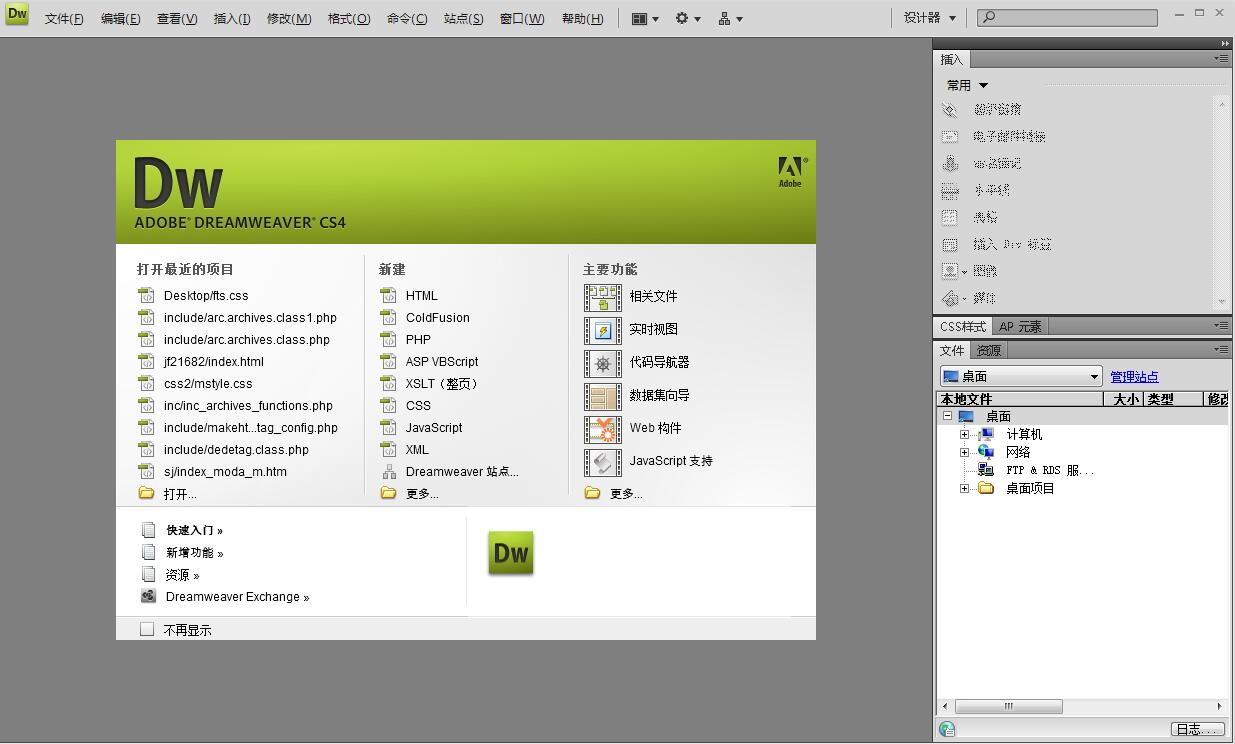The image size is (1235, 744).
Task: Click the horizontal rule icon in Insert panel
Action: point(950,190)
